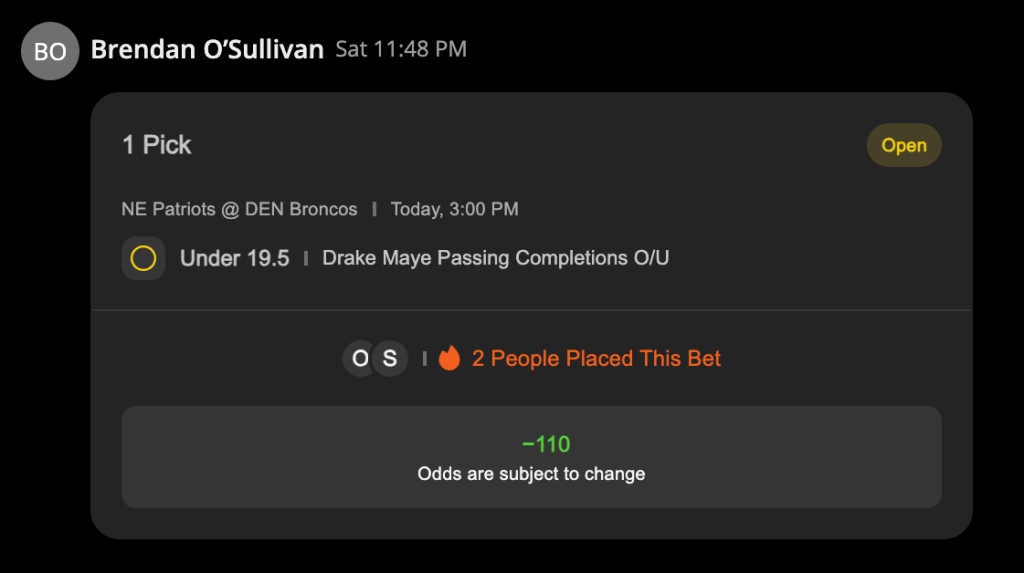Click the 'O' bettor avatar

point(359,358)
